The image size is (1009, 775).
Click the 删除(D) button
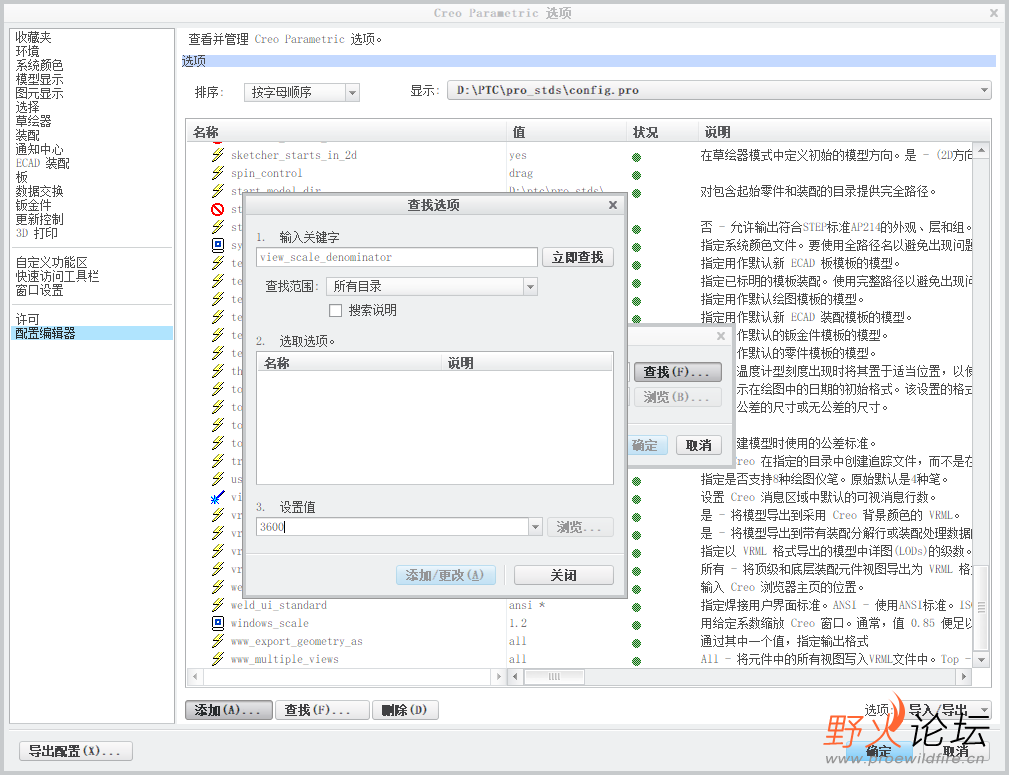click(x=405, y=710)
